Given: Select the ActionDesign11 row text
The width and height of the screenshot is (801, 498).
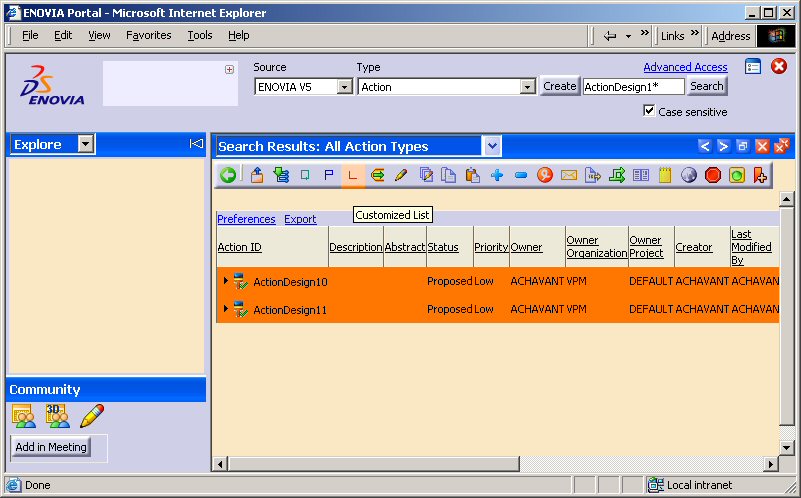Looking at the screenshot, I should tap(290, 310).
